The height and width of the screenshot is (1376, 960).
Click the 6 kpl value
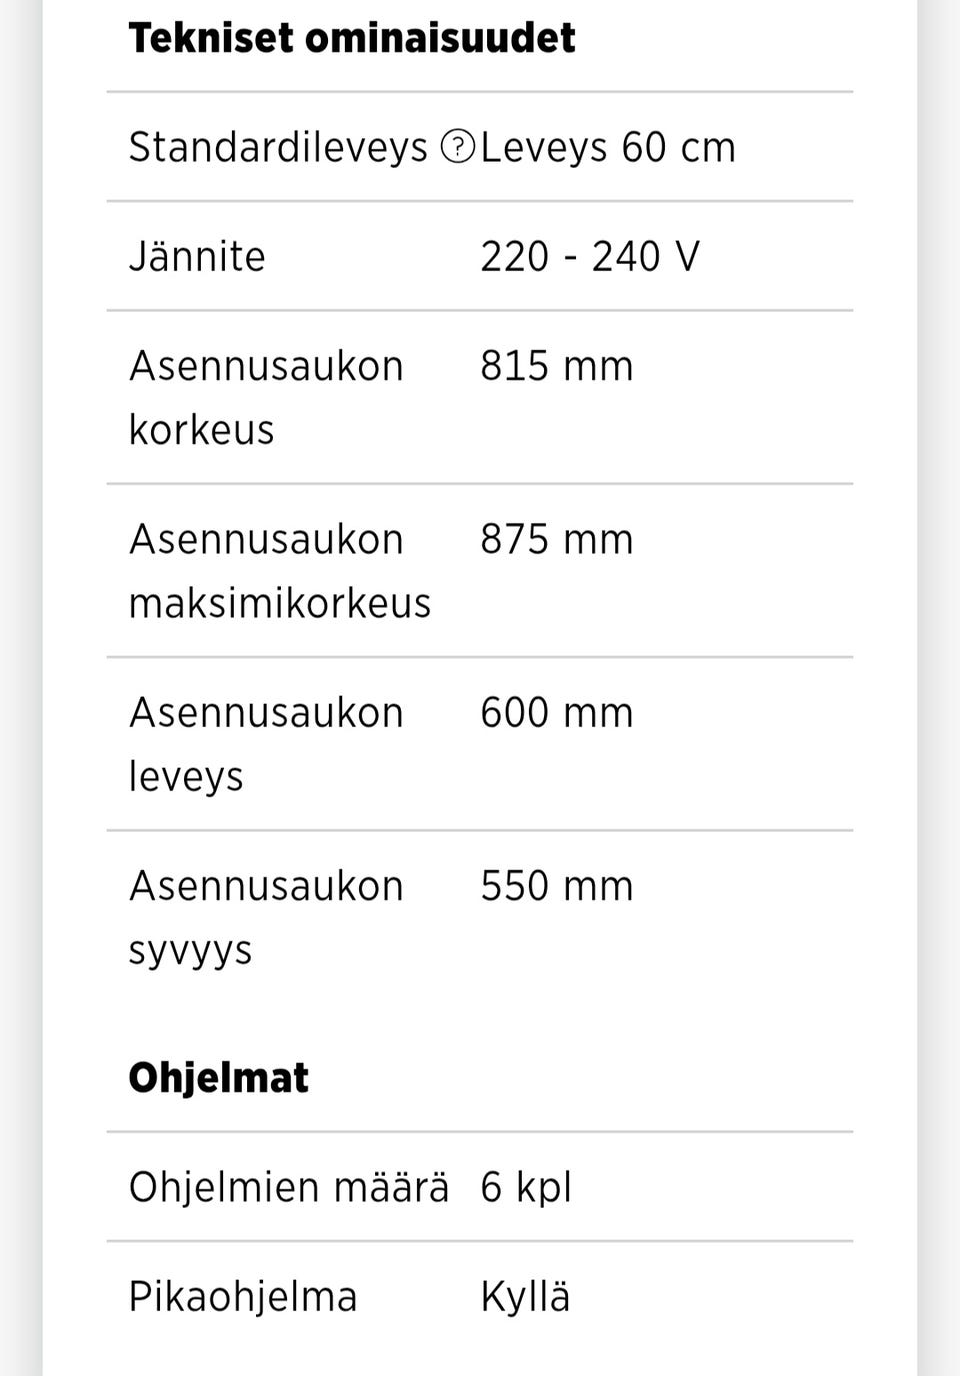[x=526, y=1188]
